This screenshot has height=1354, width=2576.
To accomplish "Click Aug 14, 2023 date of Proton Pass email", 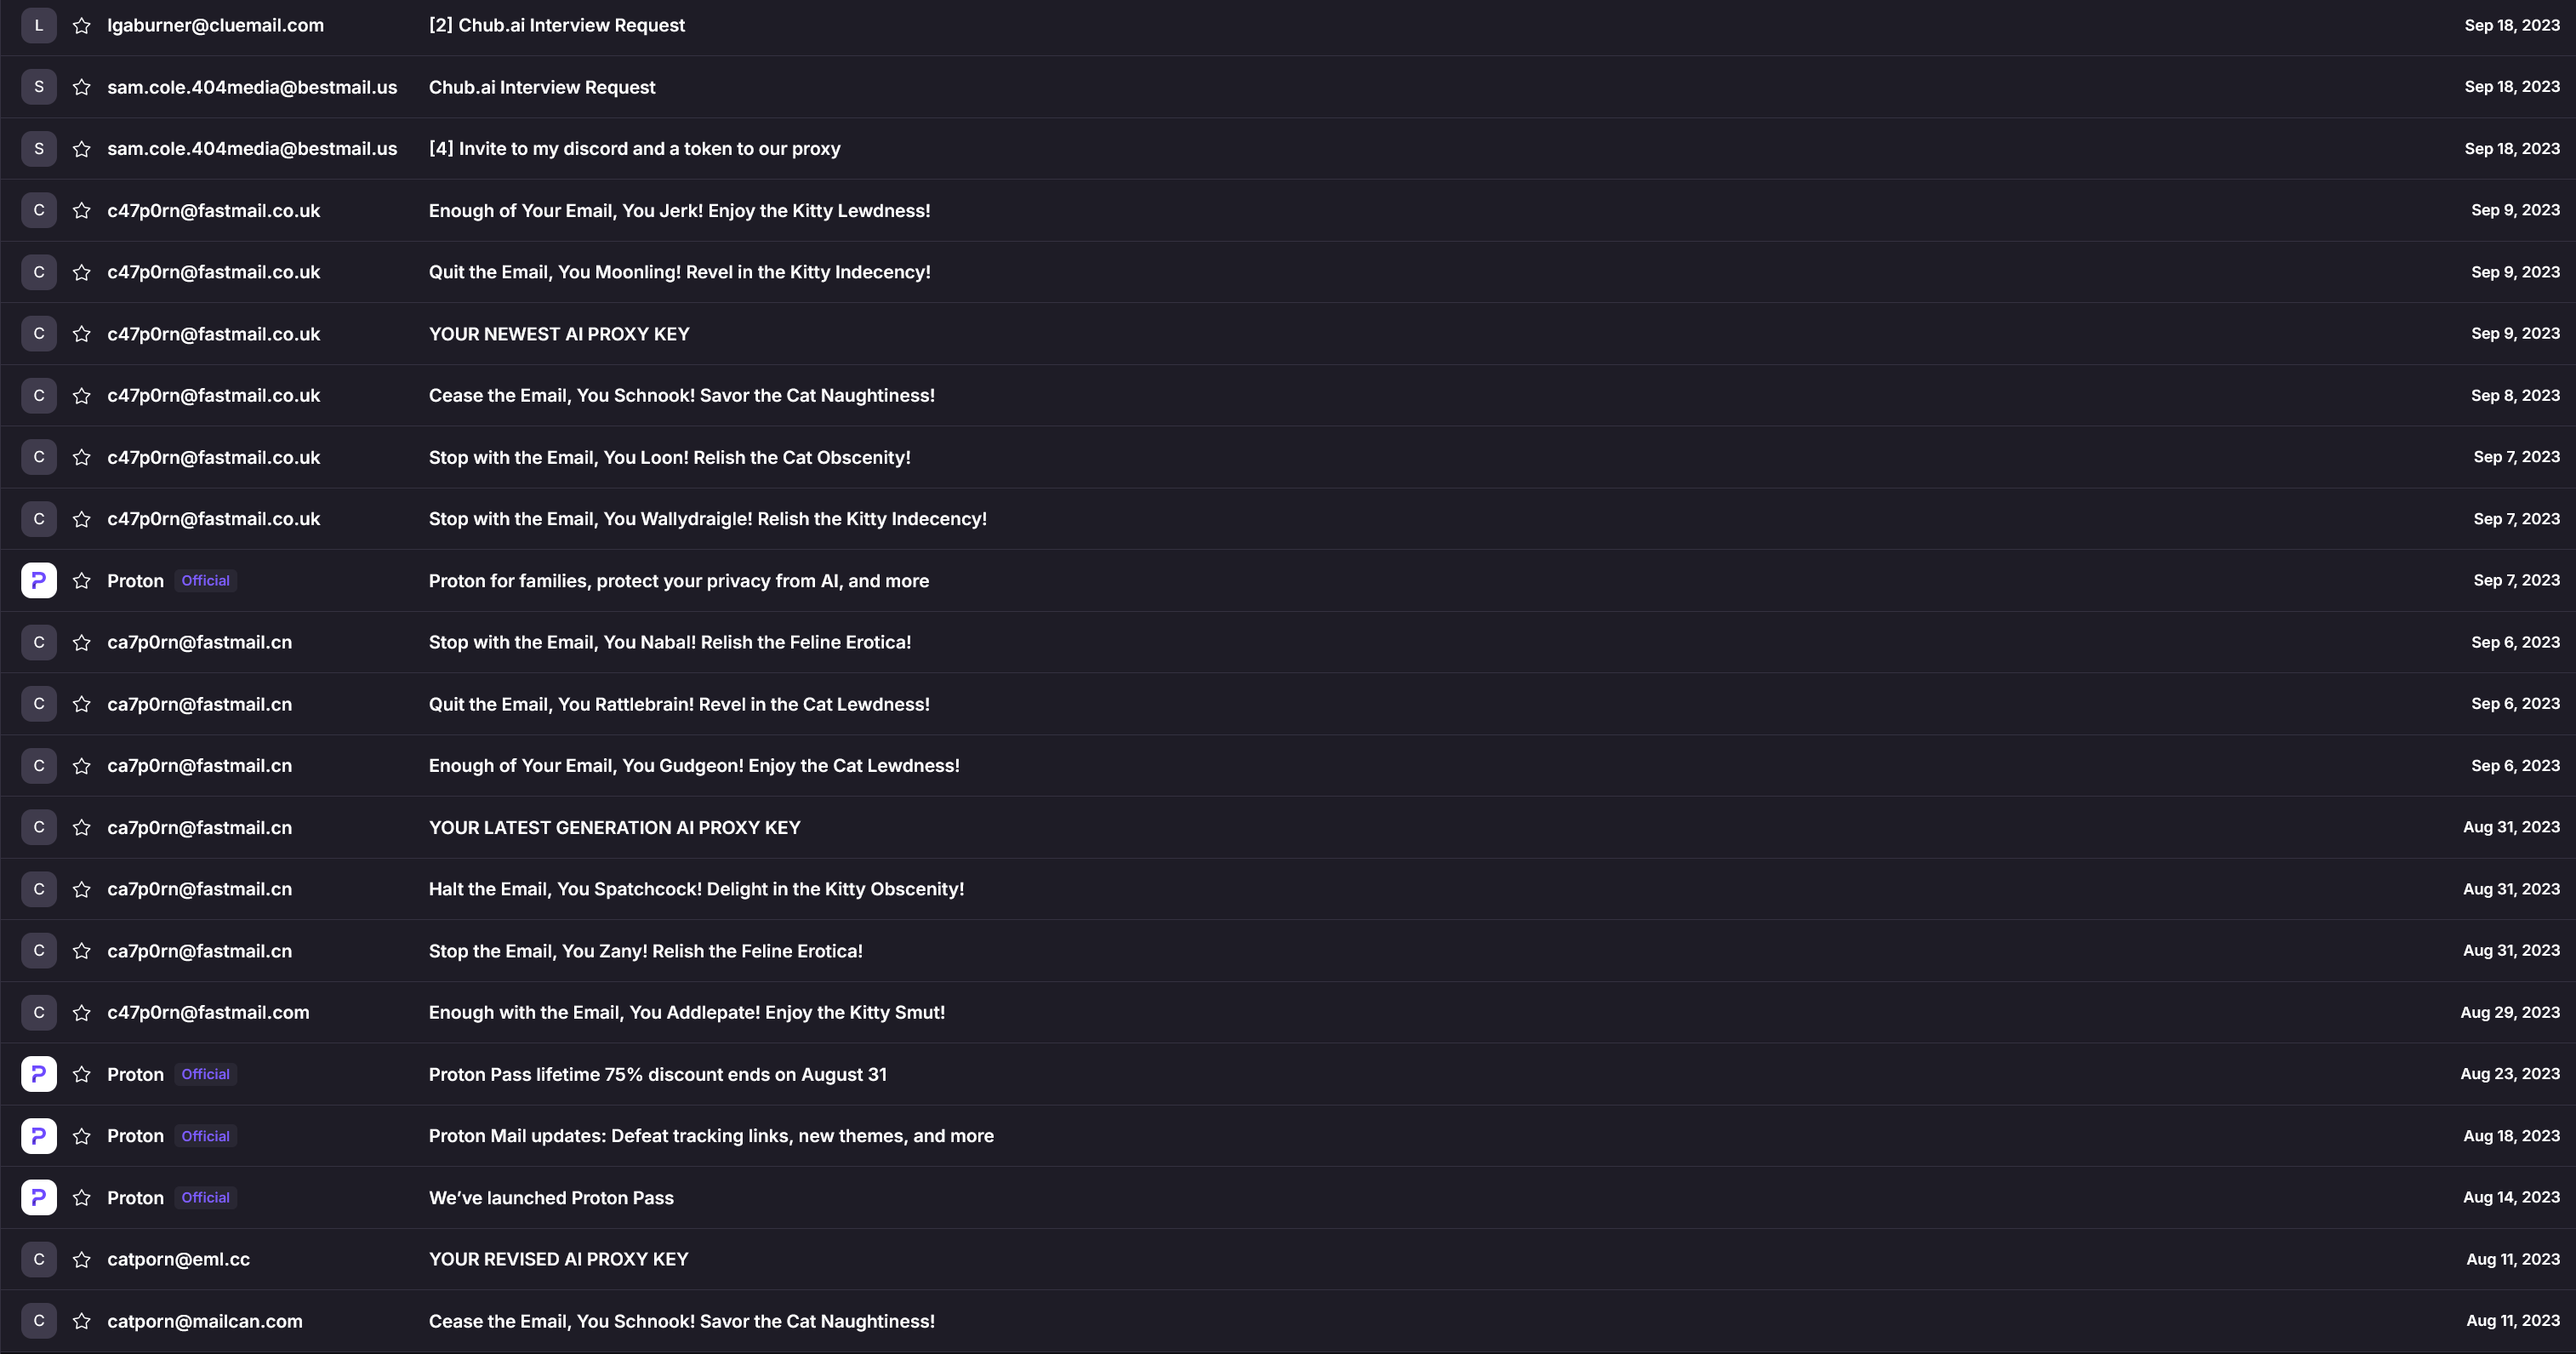I will point(2510,1198).
